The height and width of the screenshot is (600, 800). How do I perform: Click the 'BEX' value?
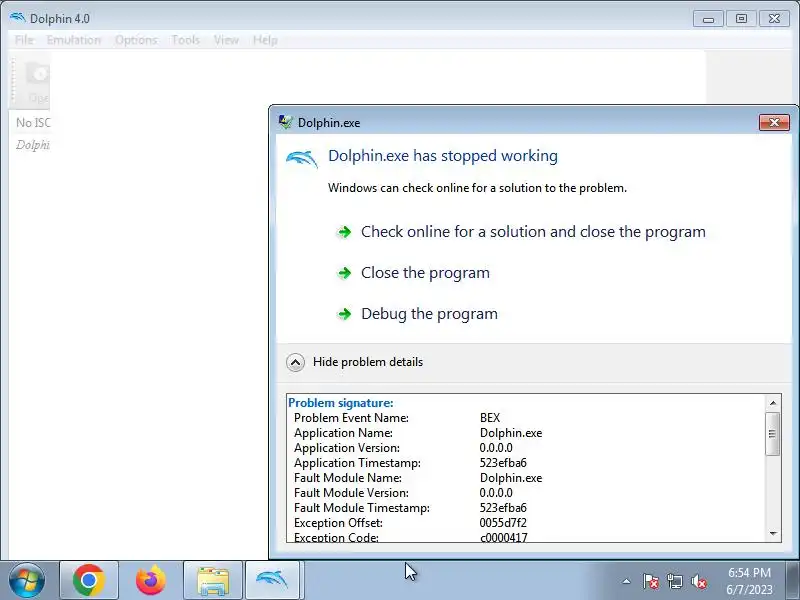point(490,418)
